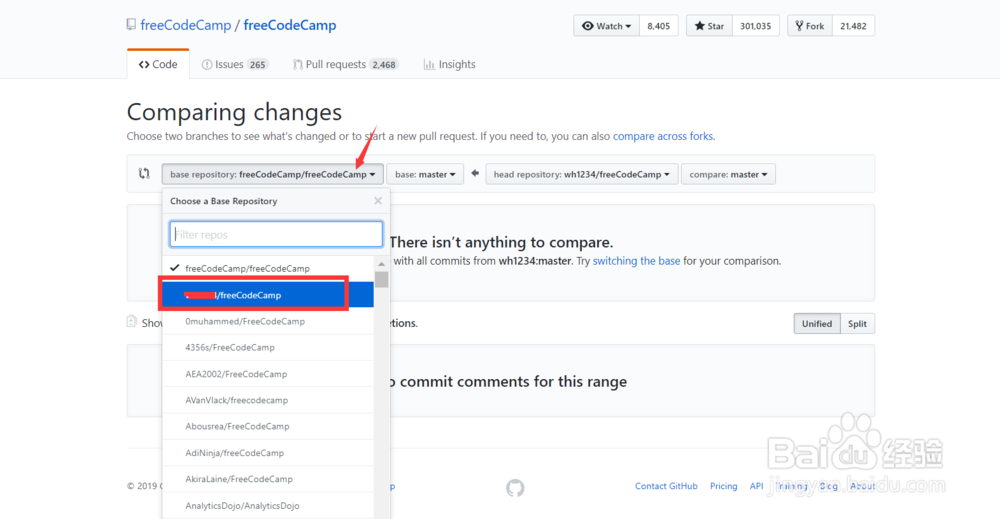Select AnalyticsDojo/AnalyticsDojo in the list
The image size is (1000, 519).
268,506
